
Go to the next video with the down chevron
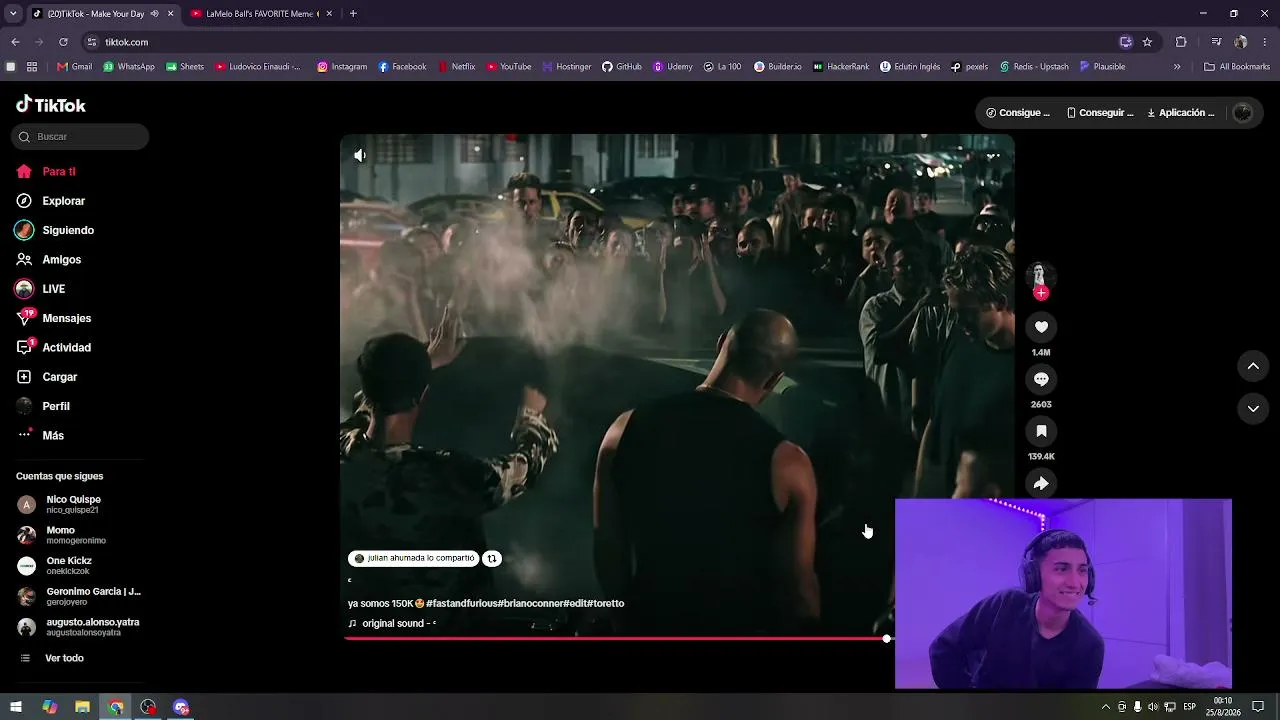1253,408
